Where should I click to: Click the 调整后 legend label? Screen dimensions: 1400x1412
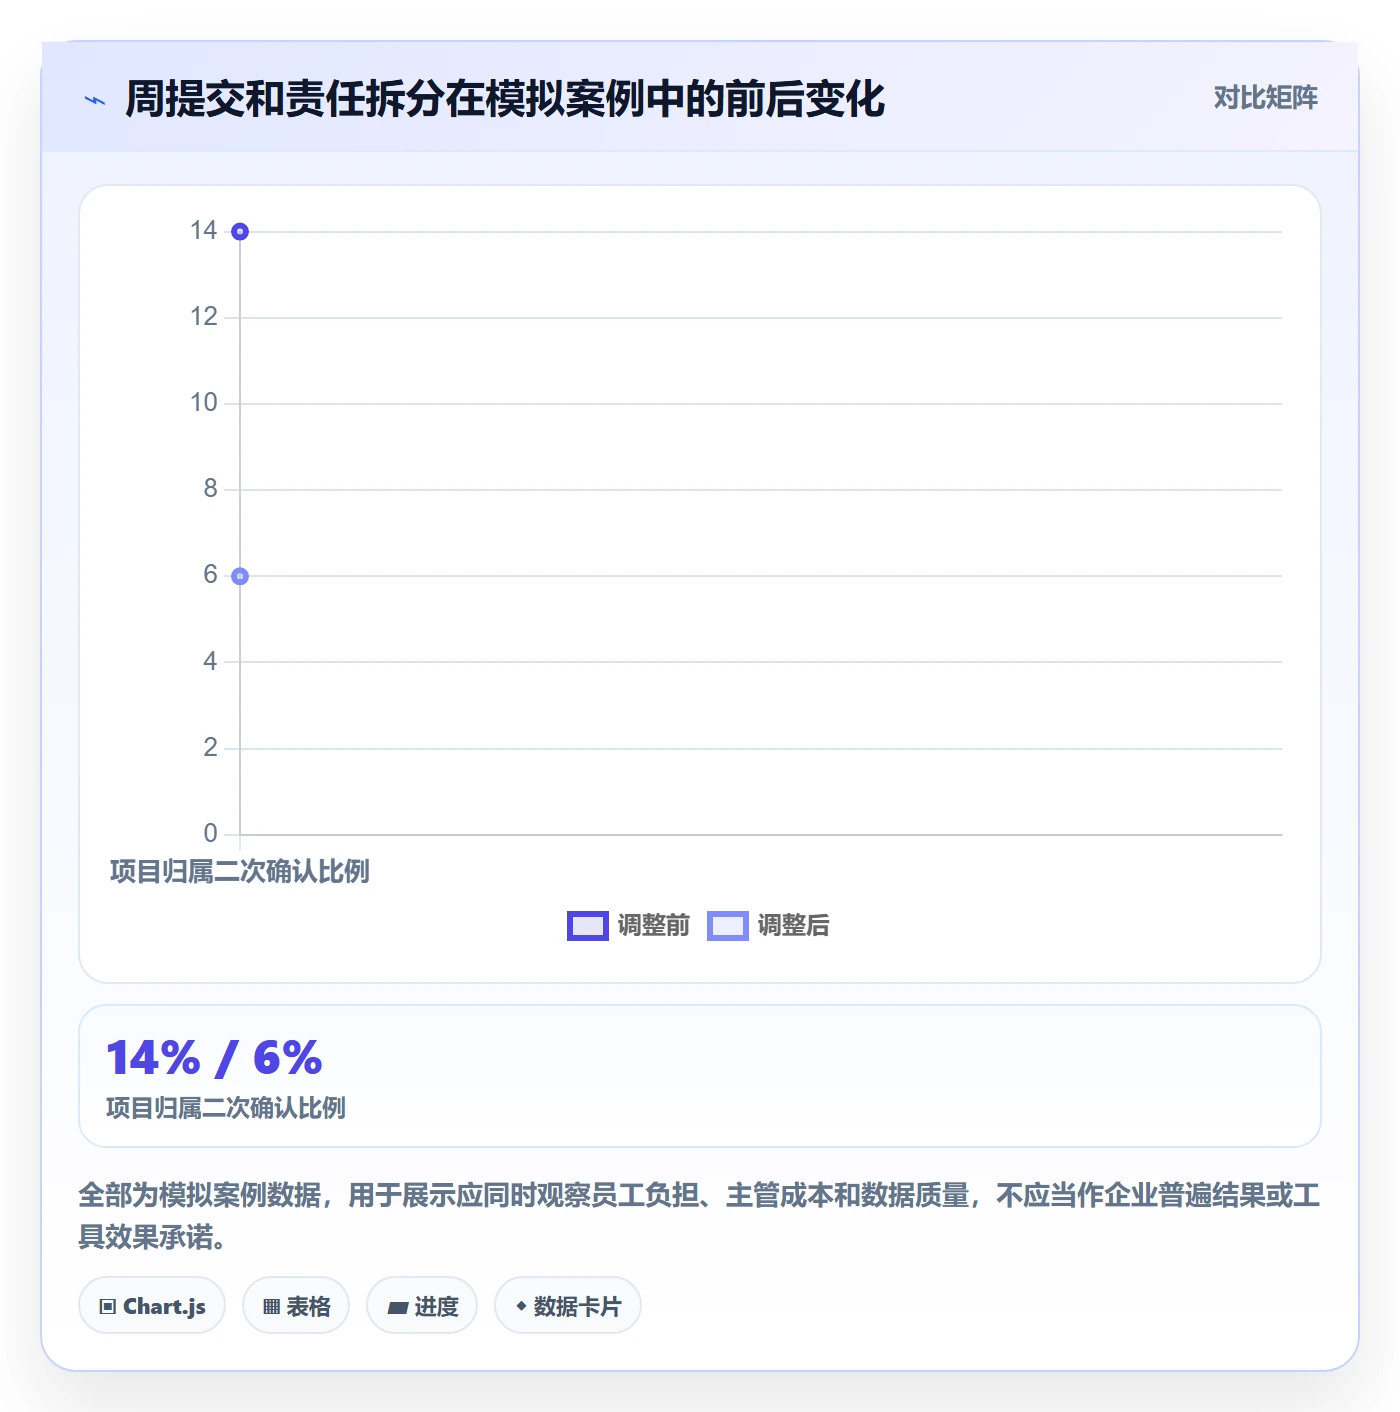click(x=793, y=926)
